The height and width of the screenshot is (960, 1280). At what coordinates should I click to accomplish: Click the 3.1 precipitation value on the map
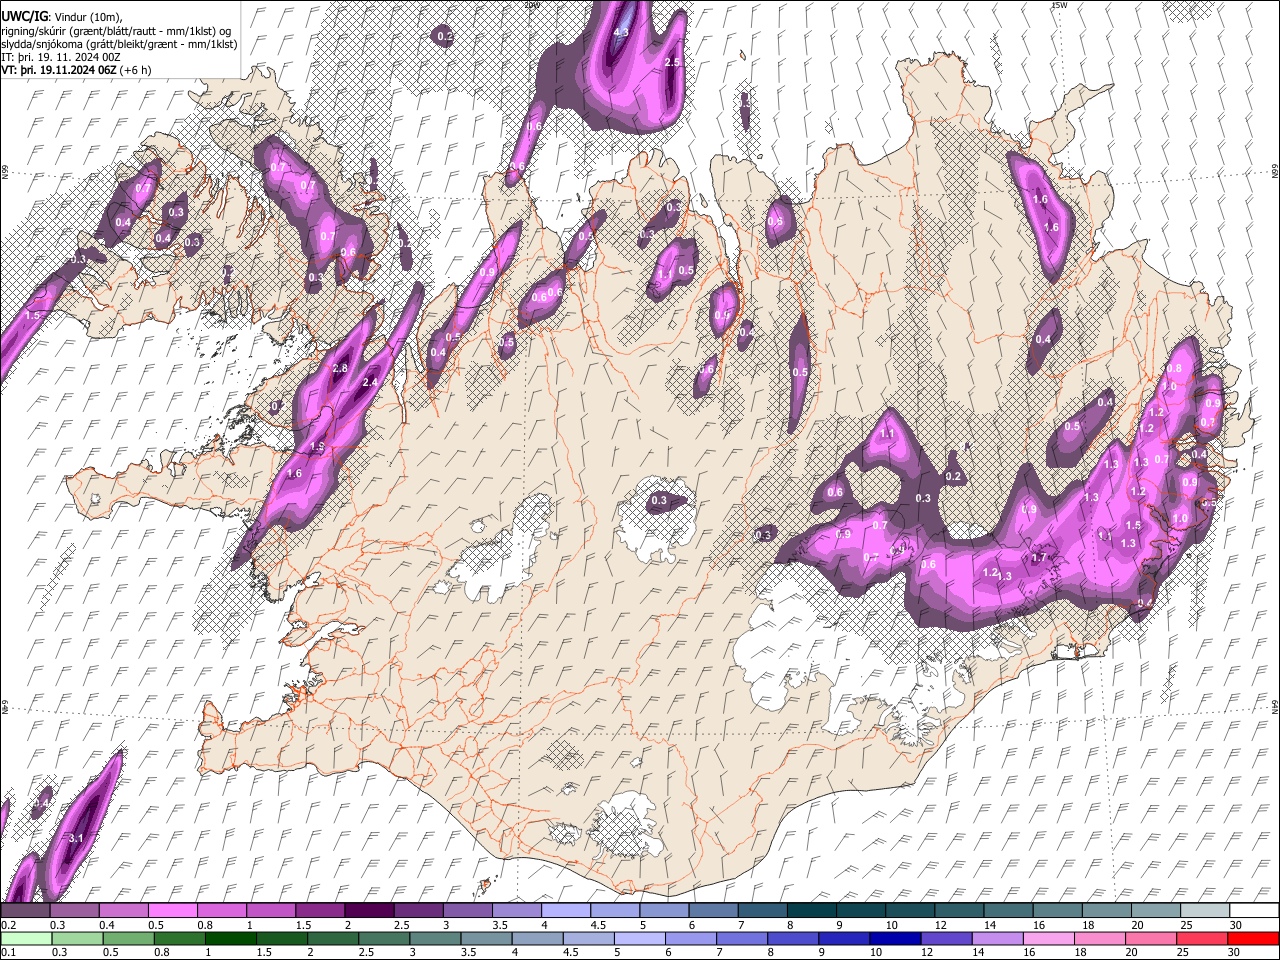[75, 838]
